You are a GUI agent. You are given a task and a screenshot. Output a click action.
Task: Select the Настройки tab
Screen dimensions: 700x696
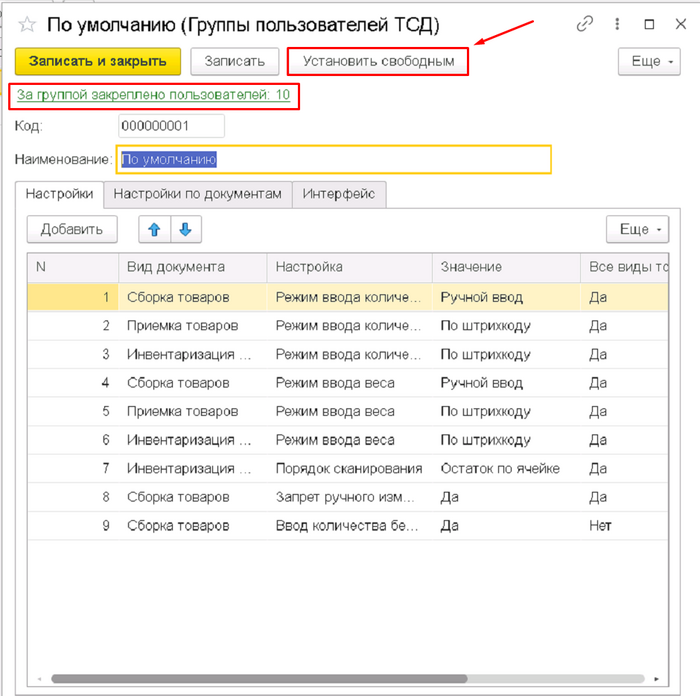pyautogui.click(x=60, y=194)
